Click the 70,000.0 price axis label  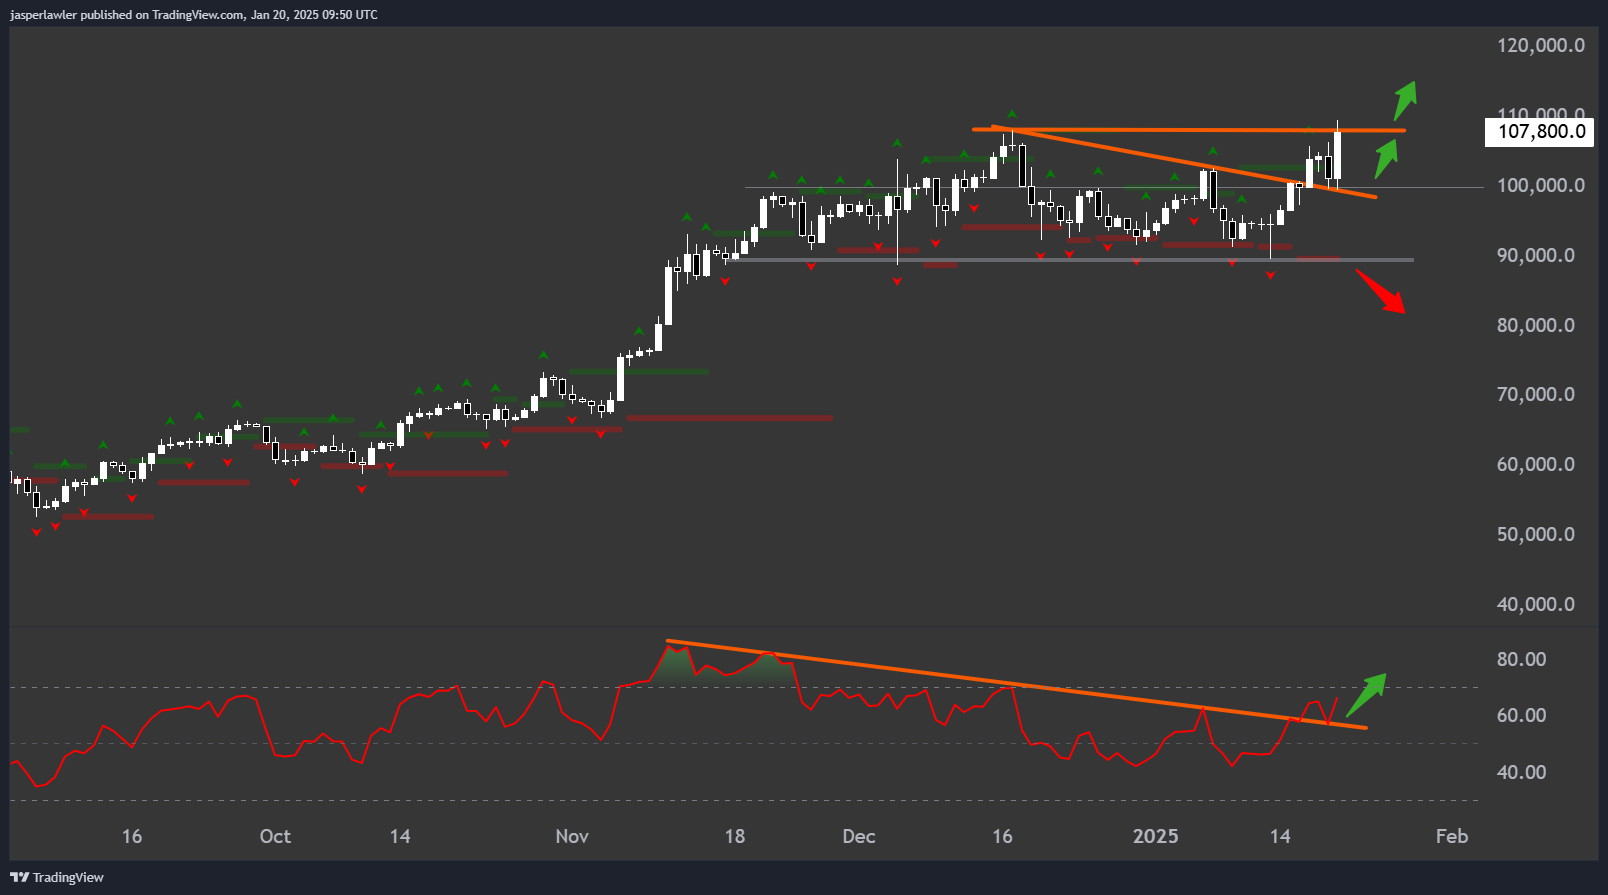tap(1535, 394)
